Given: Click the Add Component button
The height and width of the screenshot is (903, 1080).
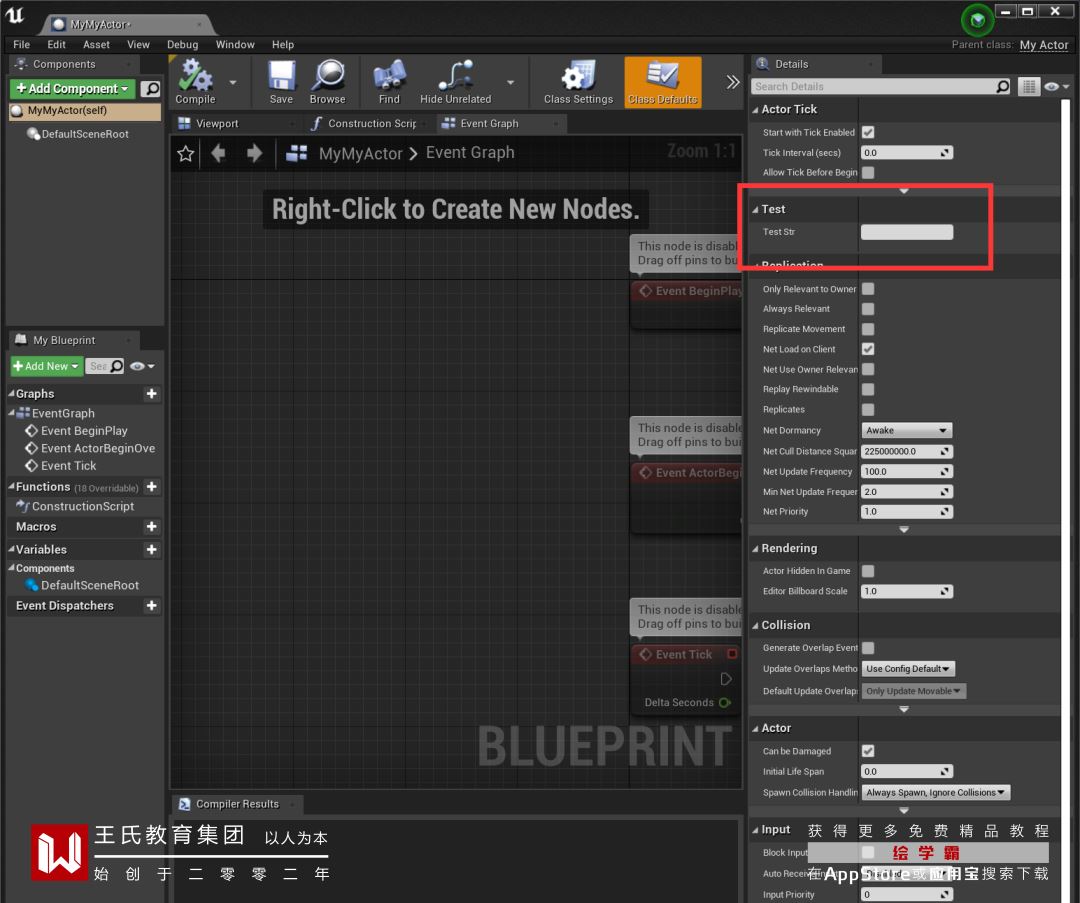Looking at the screenshot, I should point(72,88).
